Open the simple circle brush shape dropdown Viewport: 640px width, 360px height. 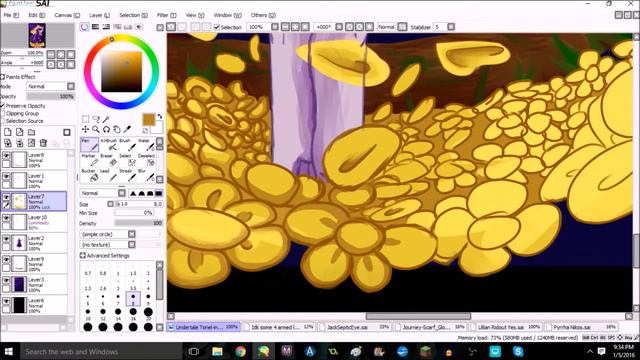131,234
